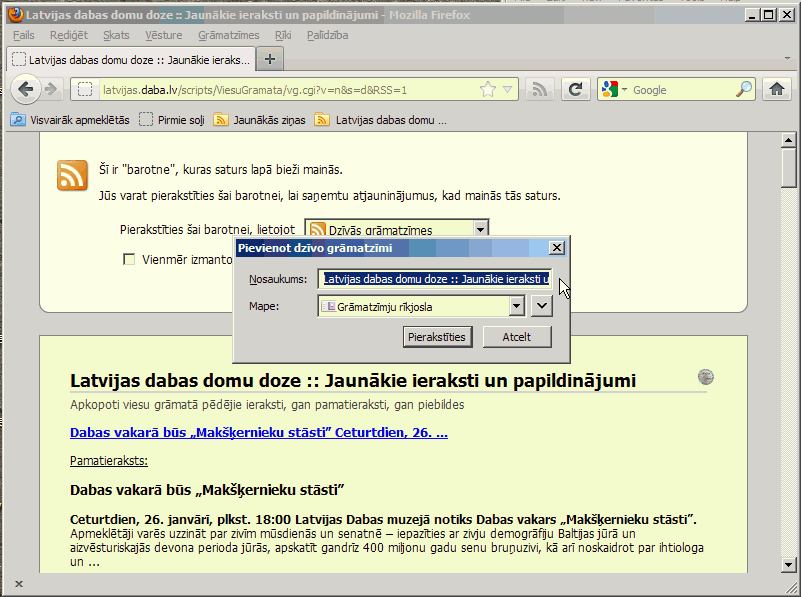This screenshot has width=801, height=597.
Task: Toggle the Vienmēr izmantot checkbox
Action: pyautogui.click(x=129, y=259)
